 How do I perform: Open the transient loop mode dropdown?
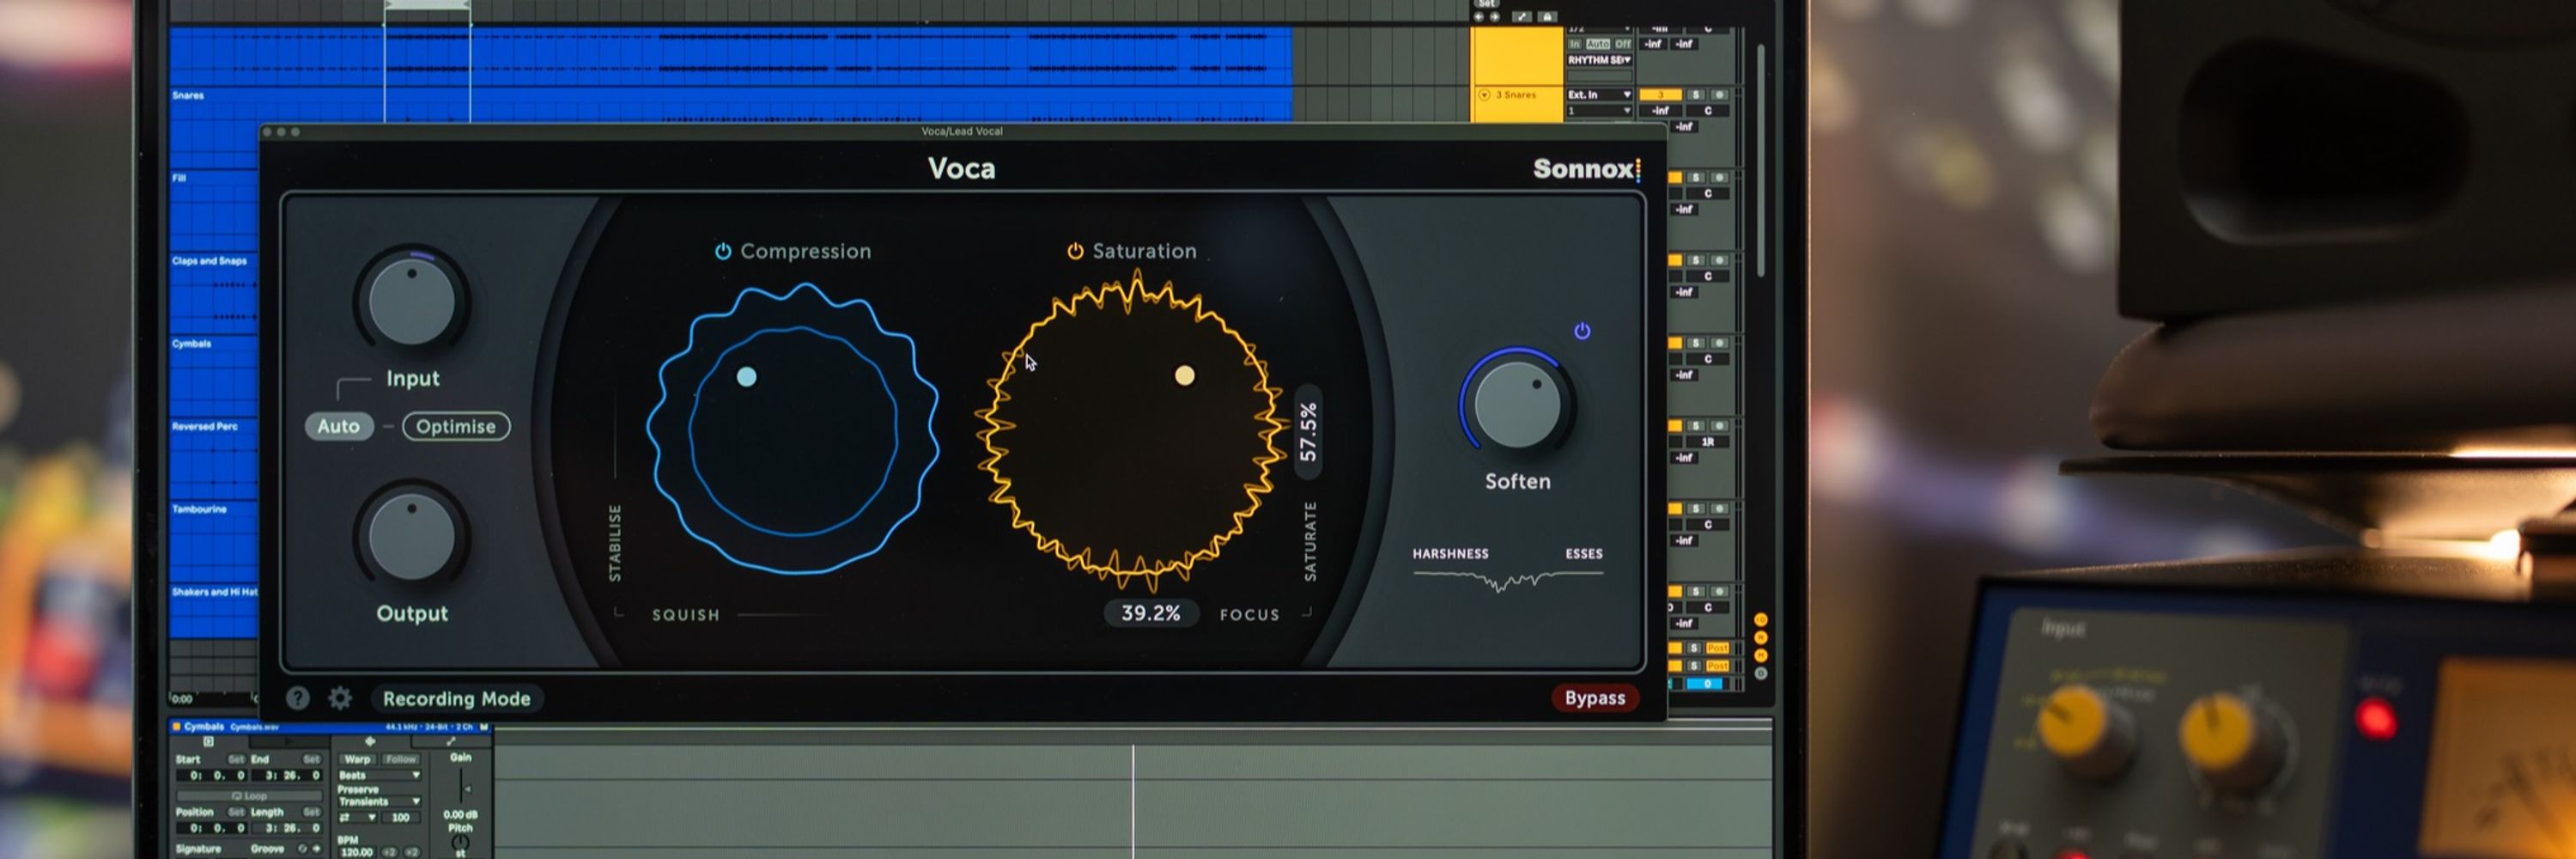click(358, 818)
